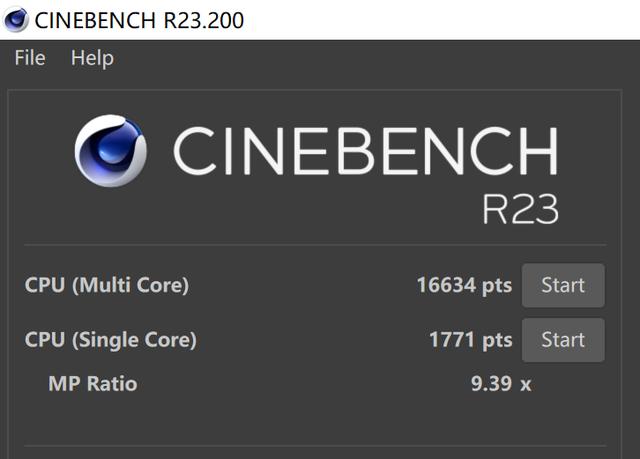This screenshot has height=459, width=640.
Task: Click the MP Ratio label
Action: pyautogui.click(x=92, y=383)
